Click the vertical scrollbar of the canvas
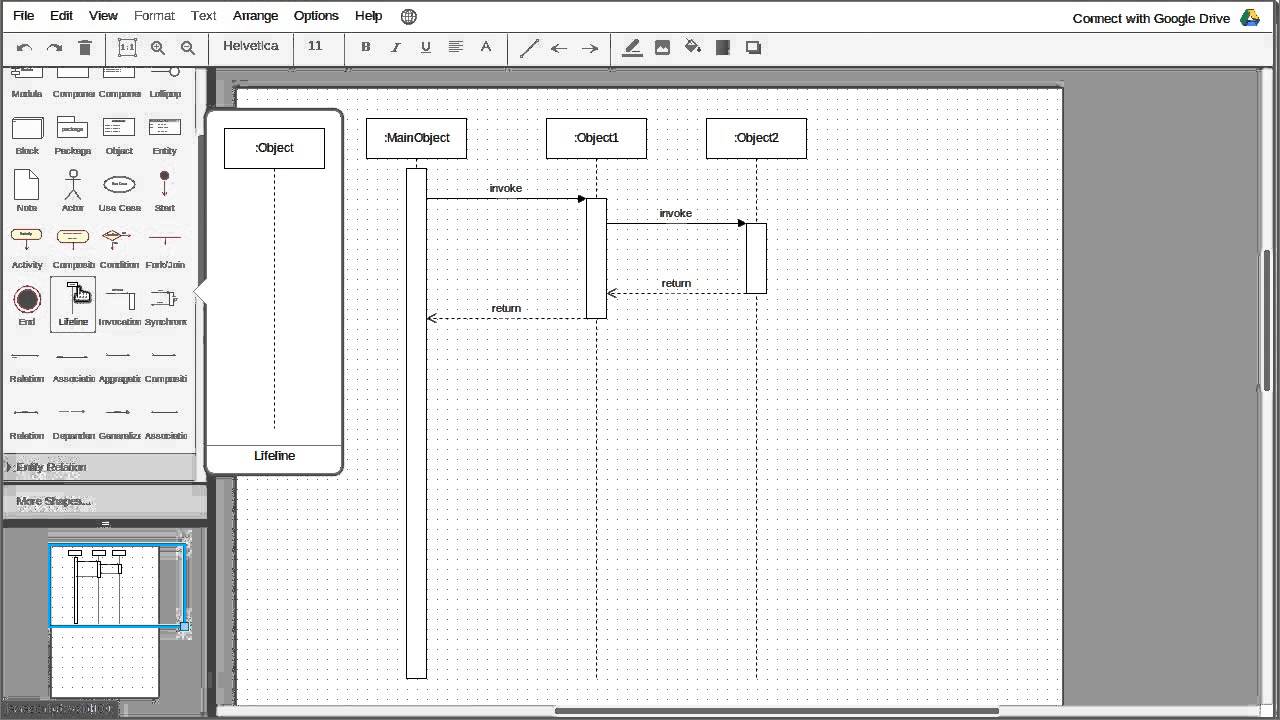1280x720 pixels. (x=1268, y=320)
